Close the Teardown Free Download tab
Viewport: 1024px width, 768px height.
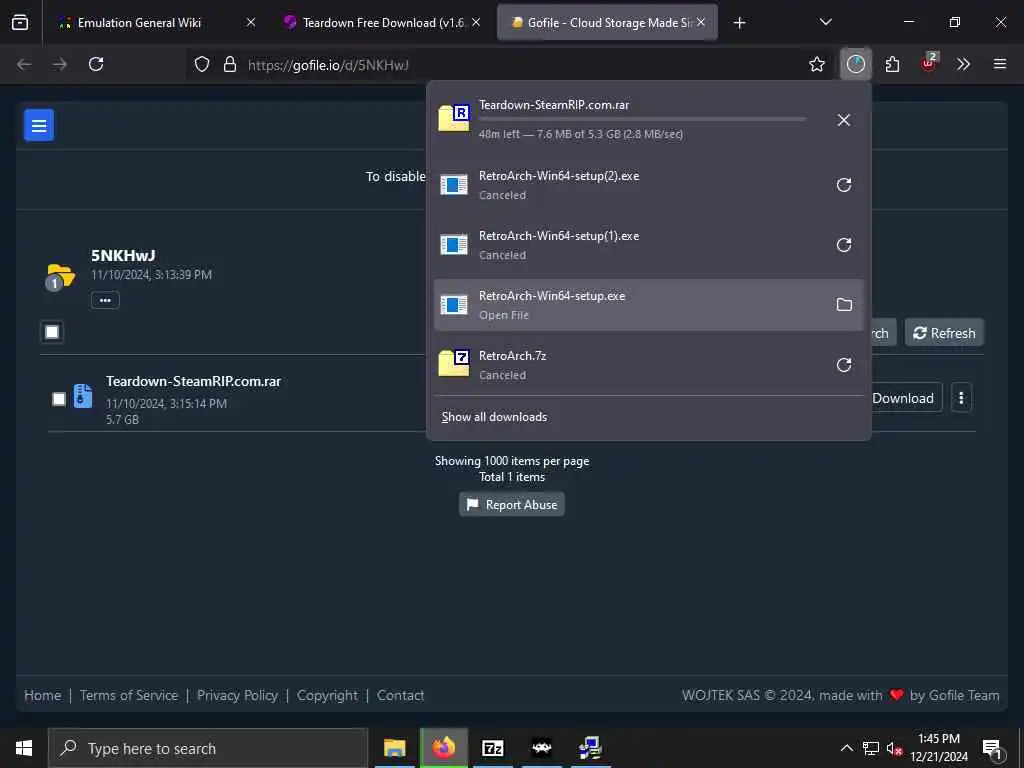click(476, 22)
